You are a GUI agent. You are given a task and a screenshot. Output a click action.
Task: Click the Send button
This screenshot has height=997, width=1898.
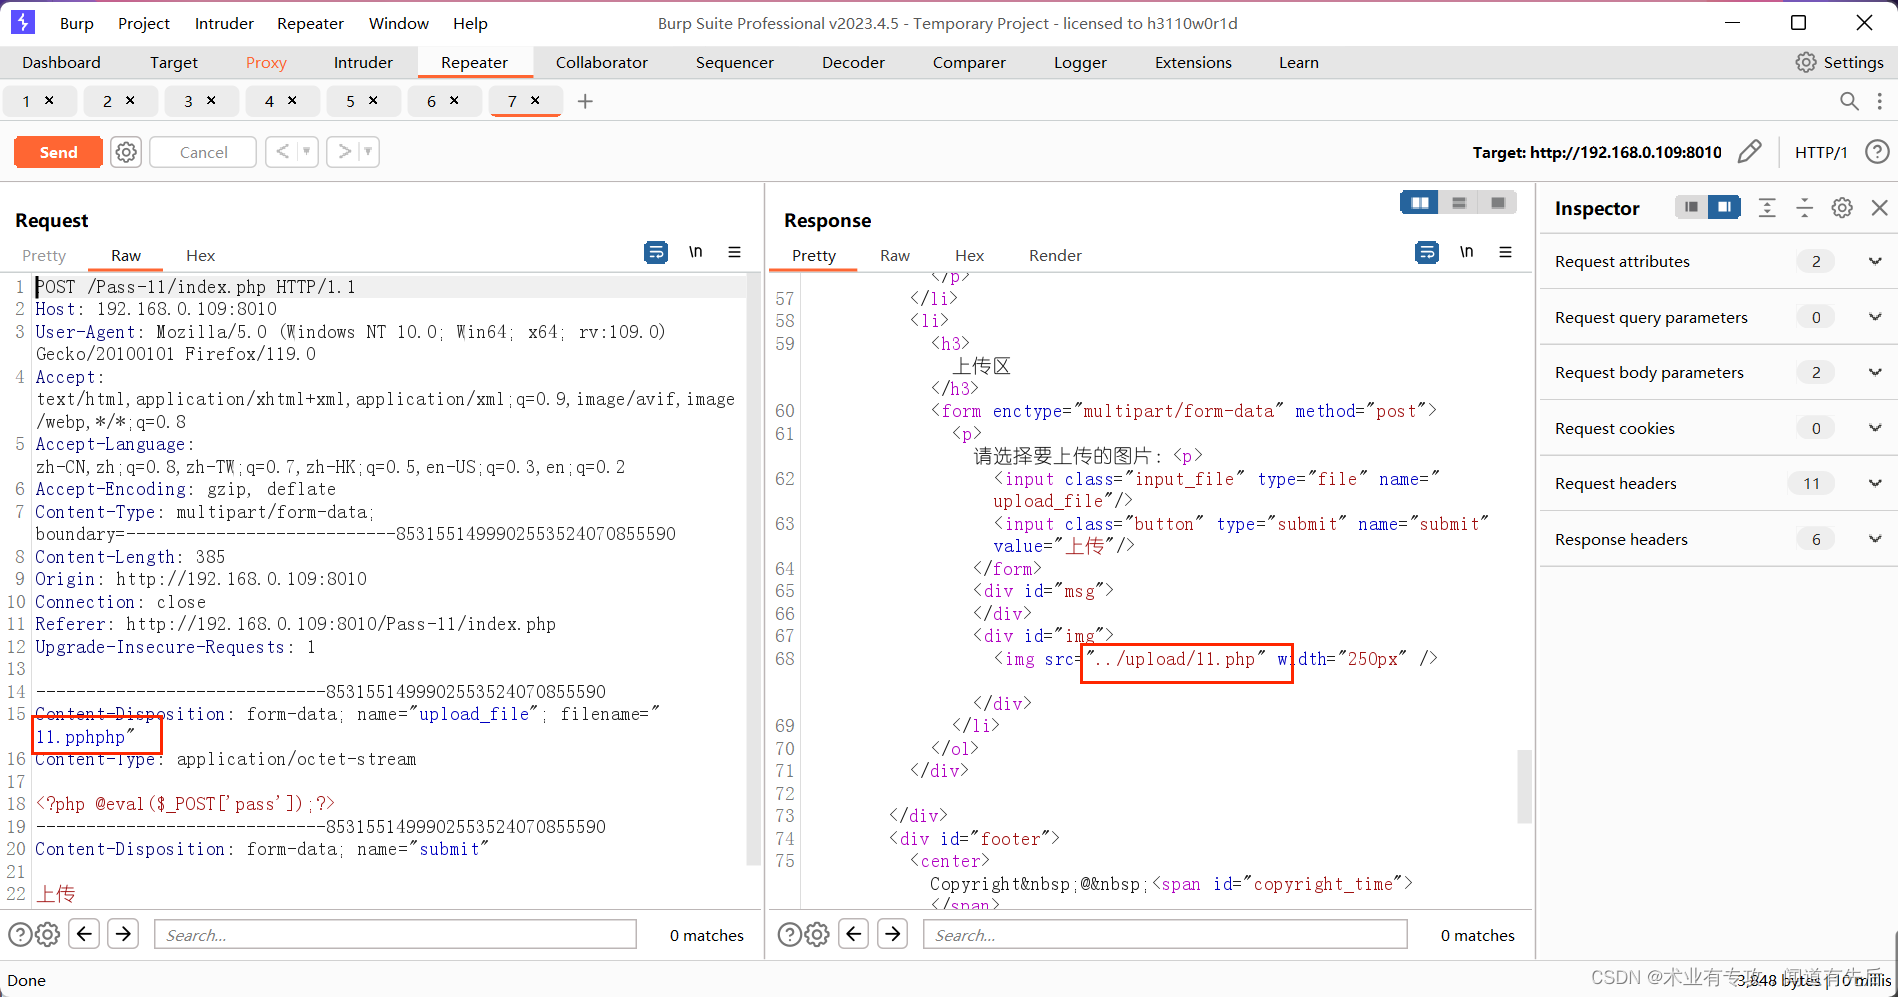pos(58,152)
